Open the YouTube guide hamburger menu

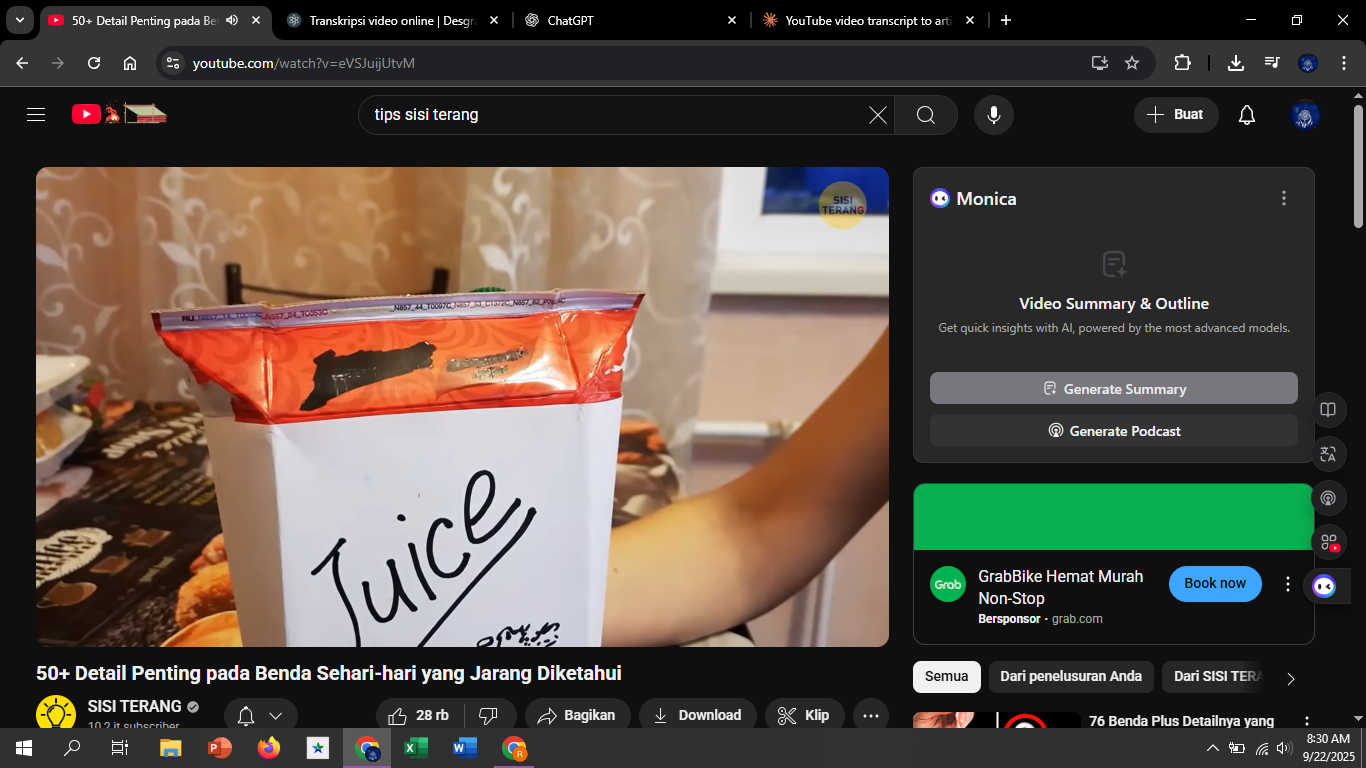36,115
